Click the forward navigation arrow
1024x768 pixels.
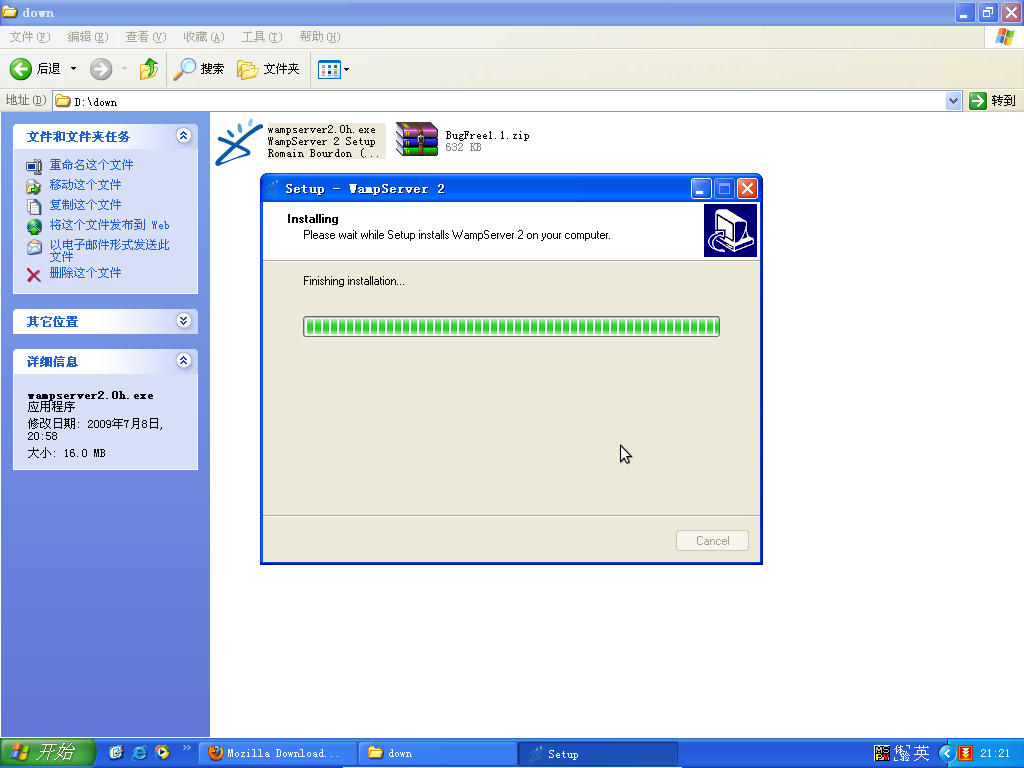pos(101,69)
